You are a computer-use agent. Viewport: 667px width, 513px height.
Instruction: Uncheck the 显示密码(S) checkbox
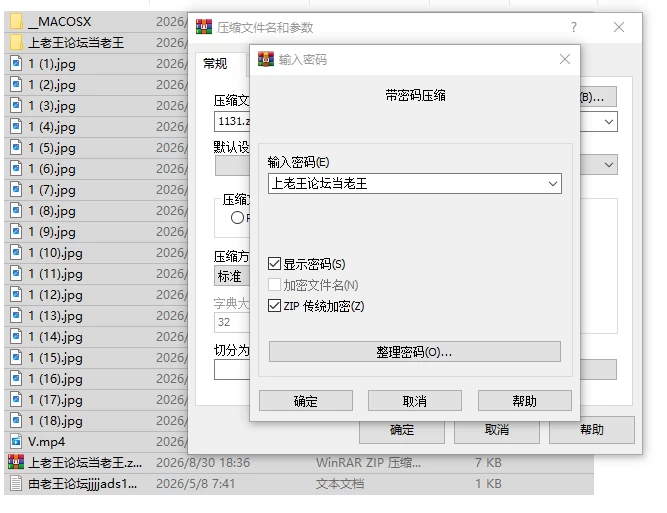coord(274,264)
